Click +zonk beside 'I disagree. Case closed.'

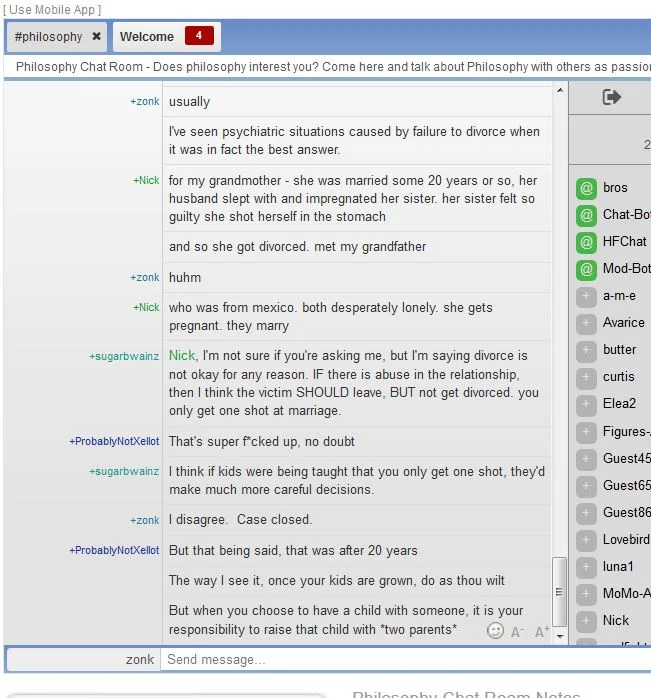coord(145,520)
